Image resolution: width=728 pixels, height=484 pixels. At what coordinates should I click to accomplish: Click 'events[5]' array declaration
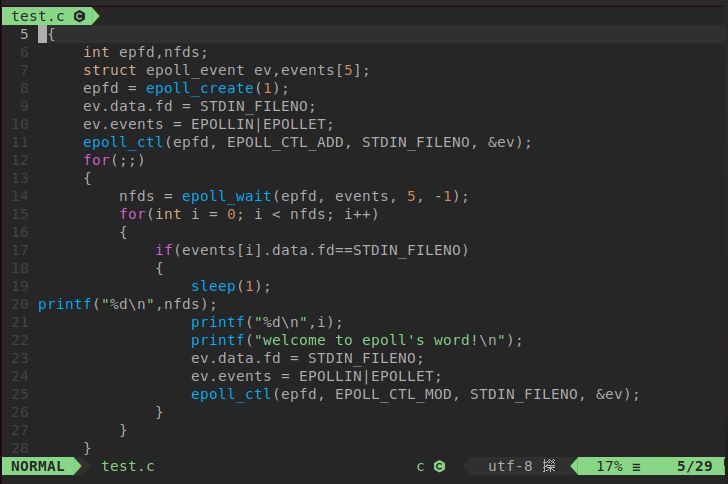(321, 70)
